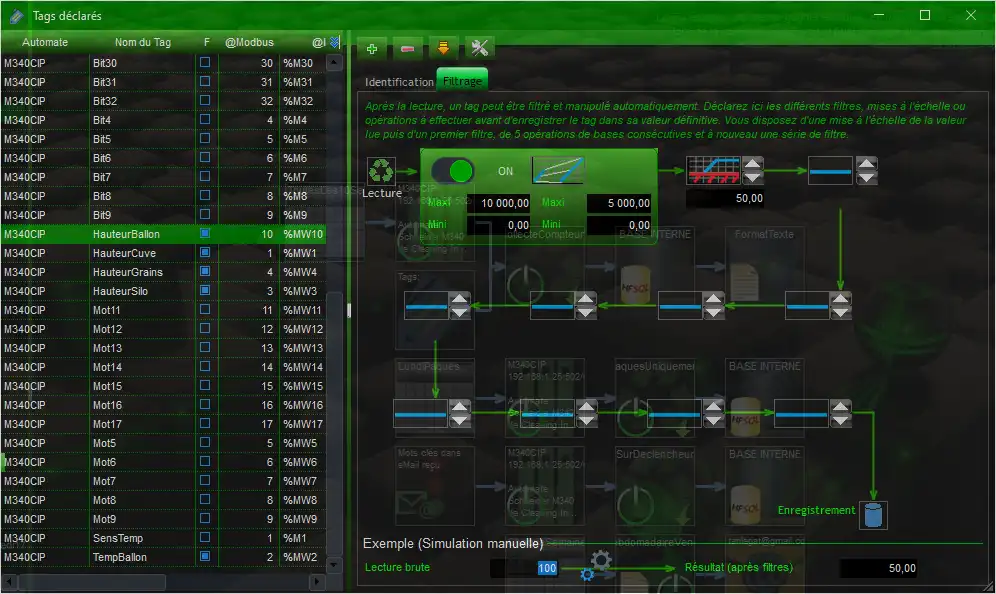Screen dimensions: 996x594
Task: Switch to the Identification tab
Action: 399,82
